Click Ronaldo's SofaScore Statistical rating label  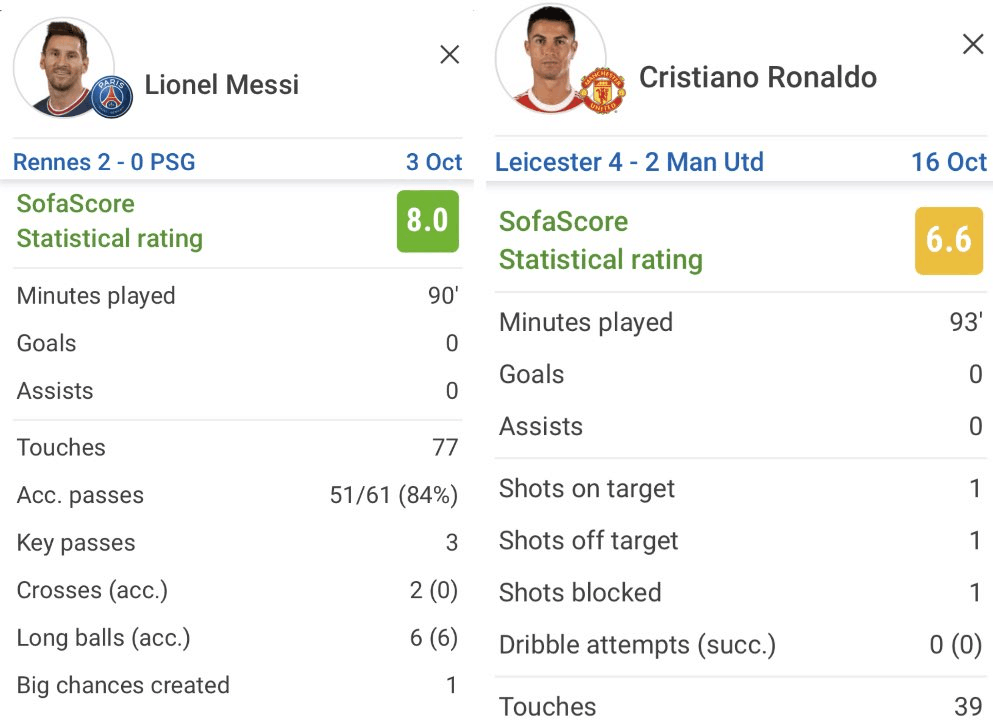click(600, 240)
